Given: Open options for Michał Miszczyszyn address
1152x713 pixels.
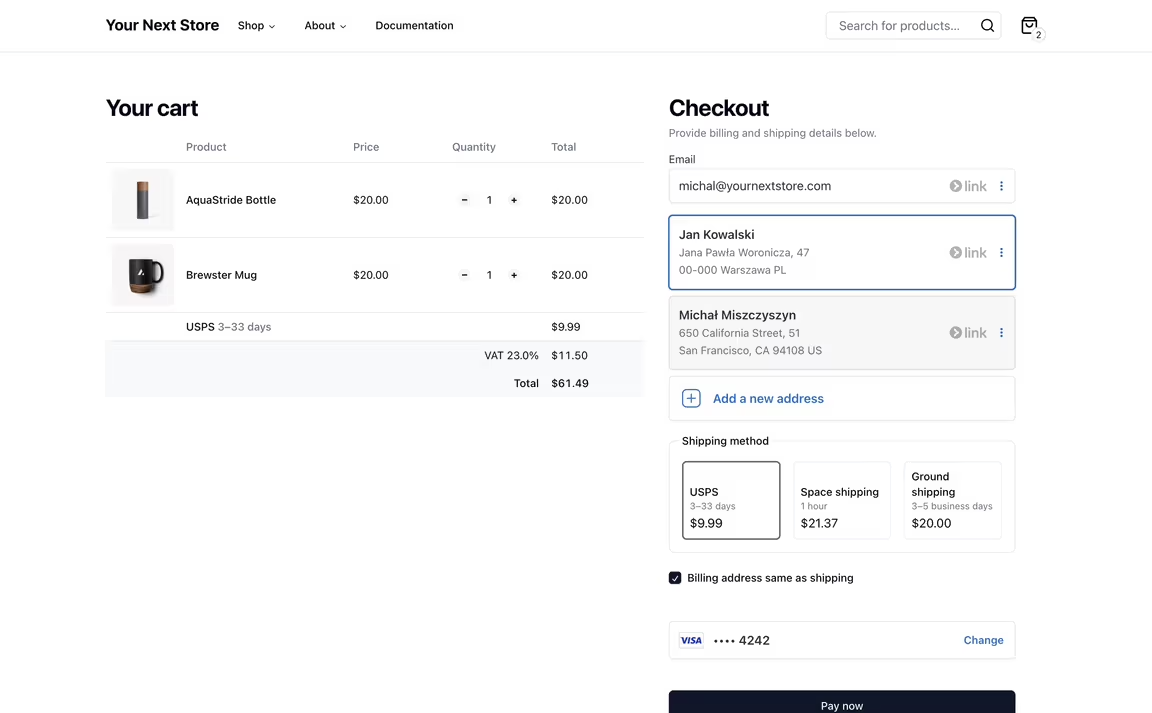Looking at the screenshot, I should coord(1001,333).
